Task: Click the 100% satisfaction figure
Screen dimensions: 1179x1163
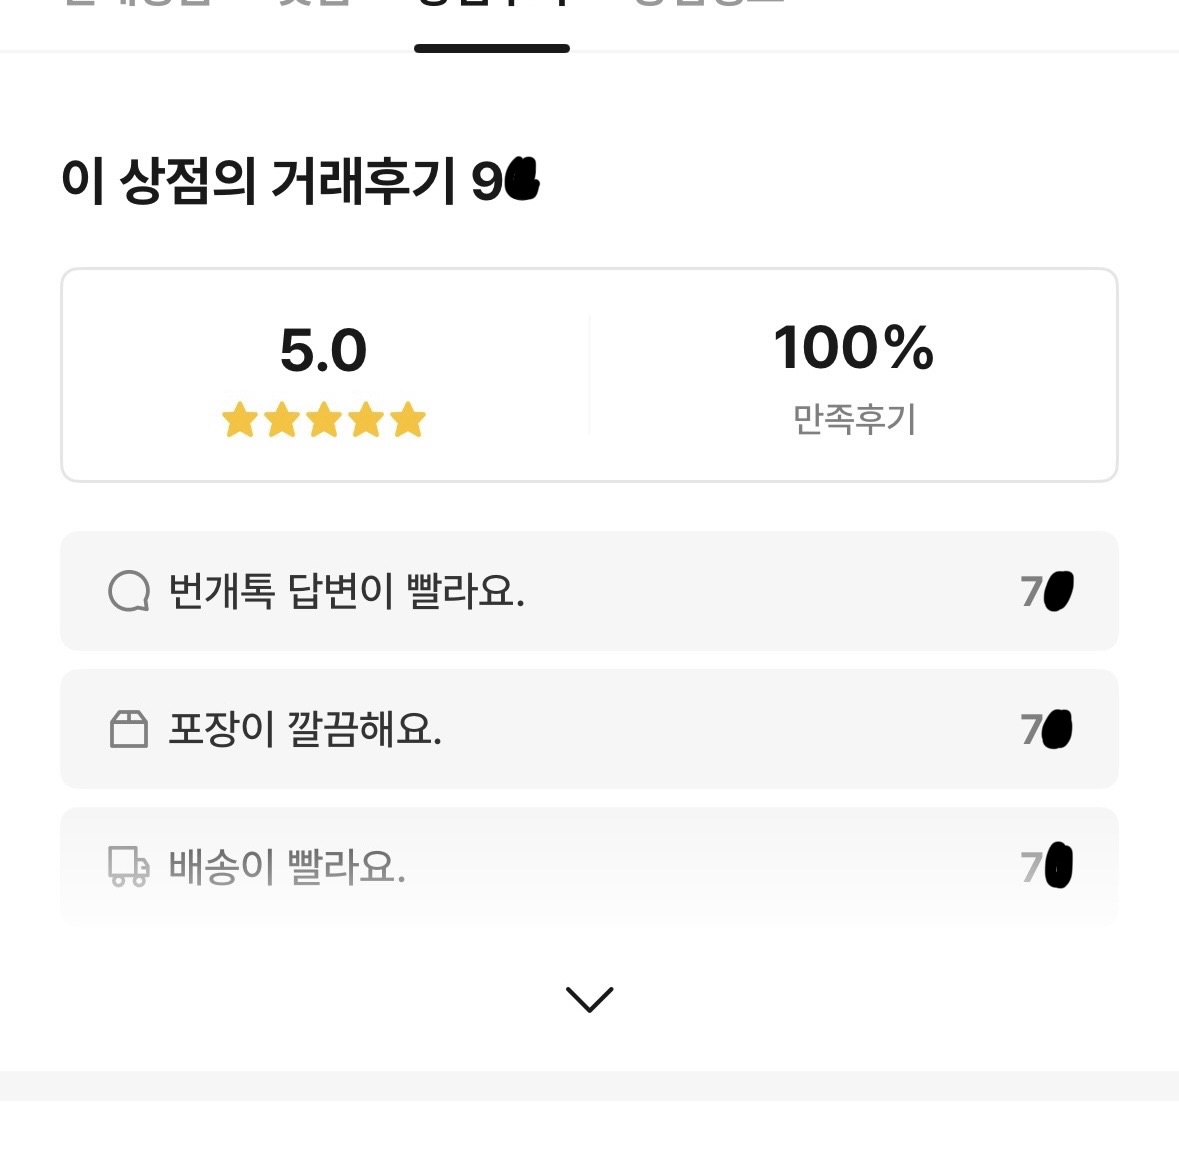Action: click(853, 348)
